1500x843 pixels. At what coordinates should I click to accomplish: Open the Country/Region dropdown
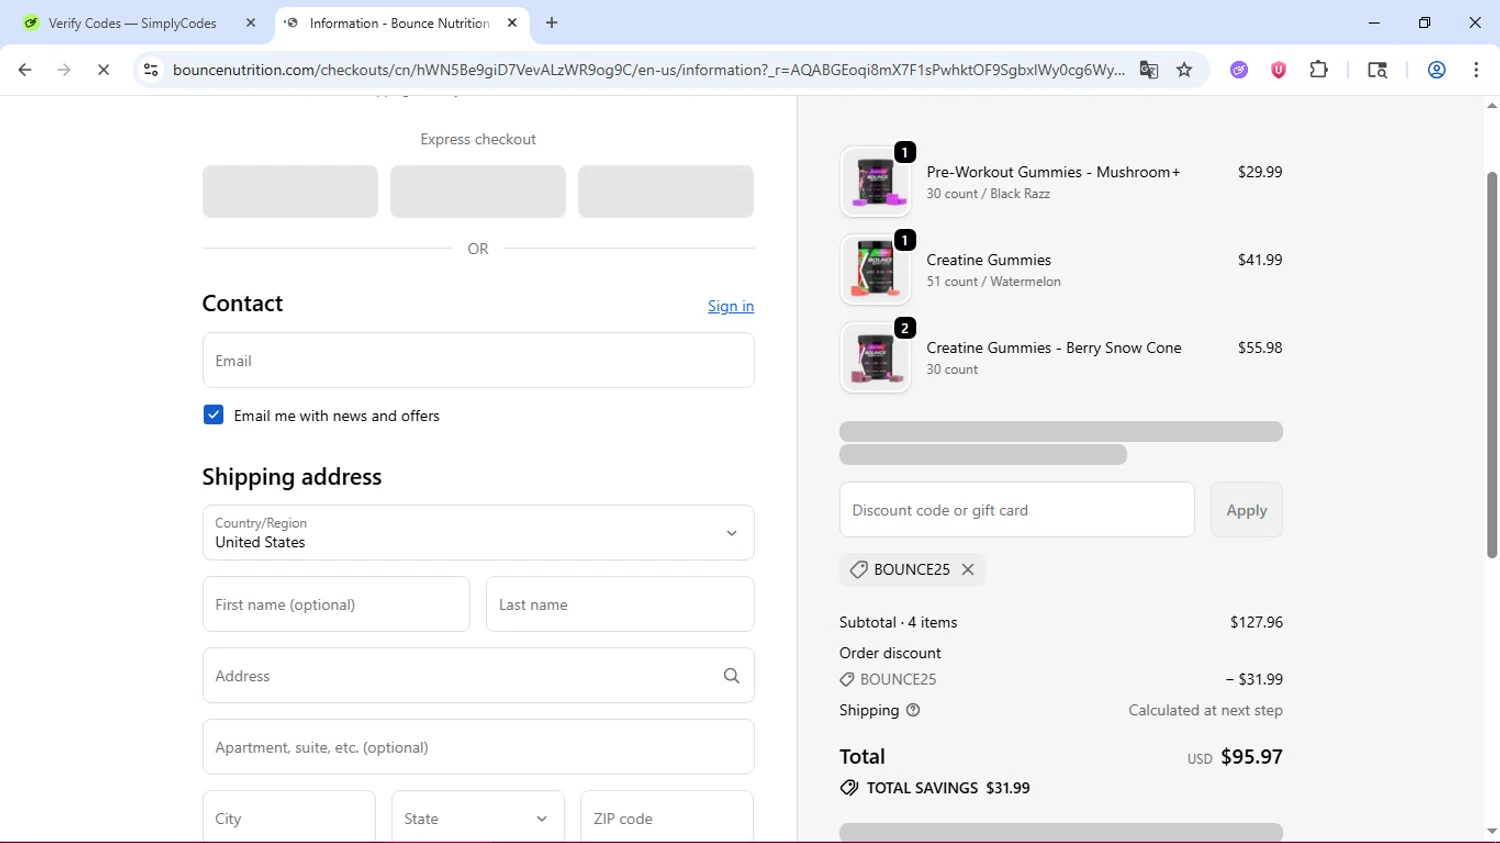478,533
